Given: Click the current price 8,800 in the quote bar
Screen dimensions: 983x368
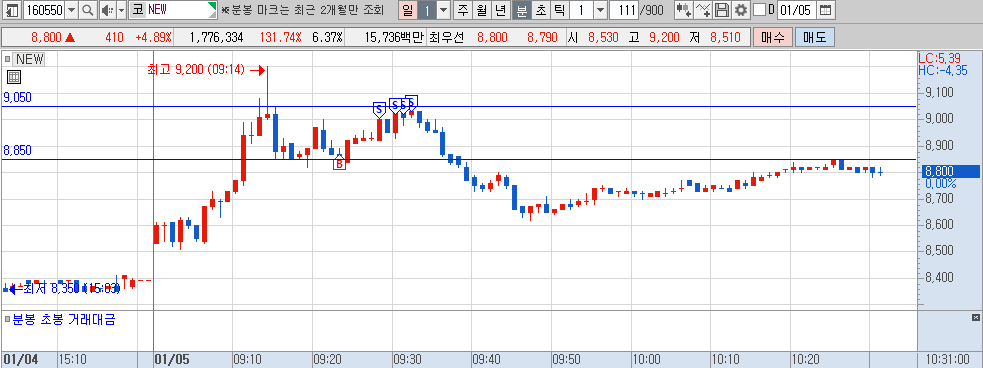Looking at the screenshot, I should pyautogui.click(x=46, y=38).
